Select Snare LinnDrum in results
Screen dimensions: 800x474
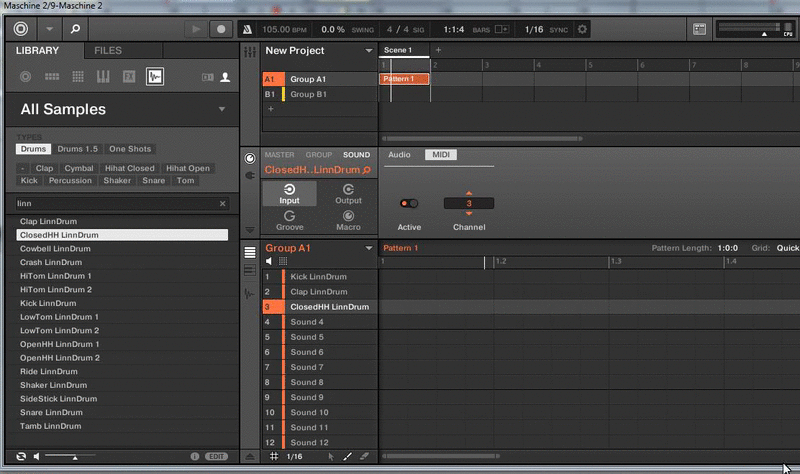(x=122, y=412)
